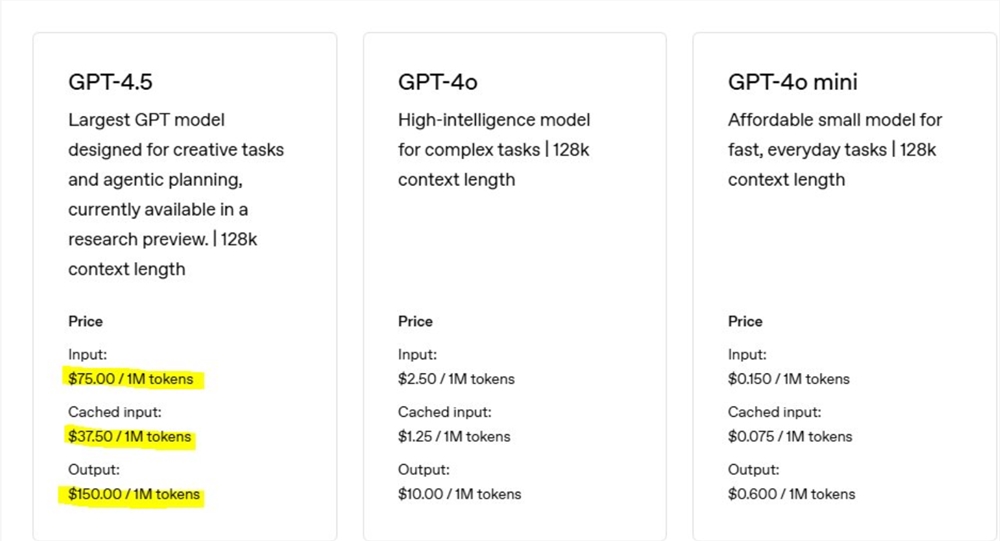The width and height of the screenshot is (1000, 541).
Task: Click the Price label in GPT-4.5 card
Action: click(85, 322)
